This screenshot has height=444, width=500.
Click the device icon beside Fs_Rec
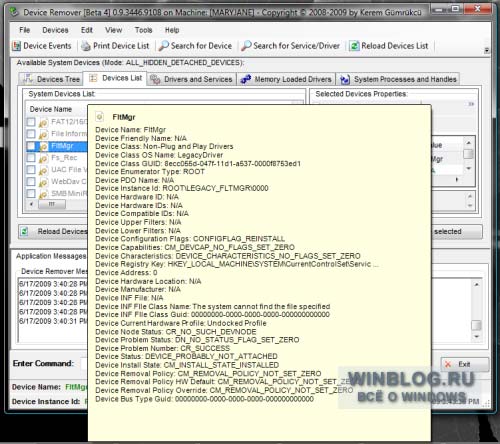pyautogui.click(x=43, y=158)
